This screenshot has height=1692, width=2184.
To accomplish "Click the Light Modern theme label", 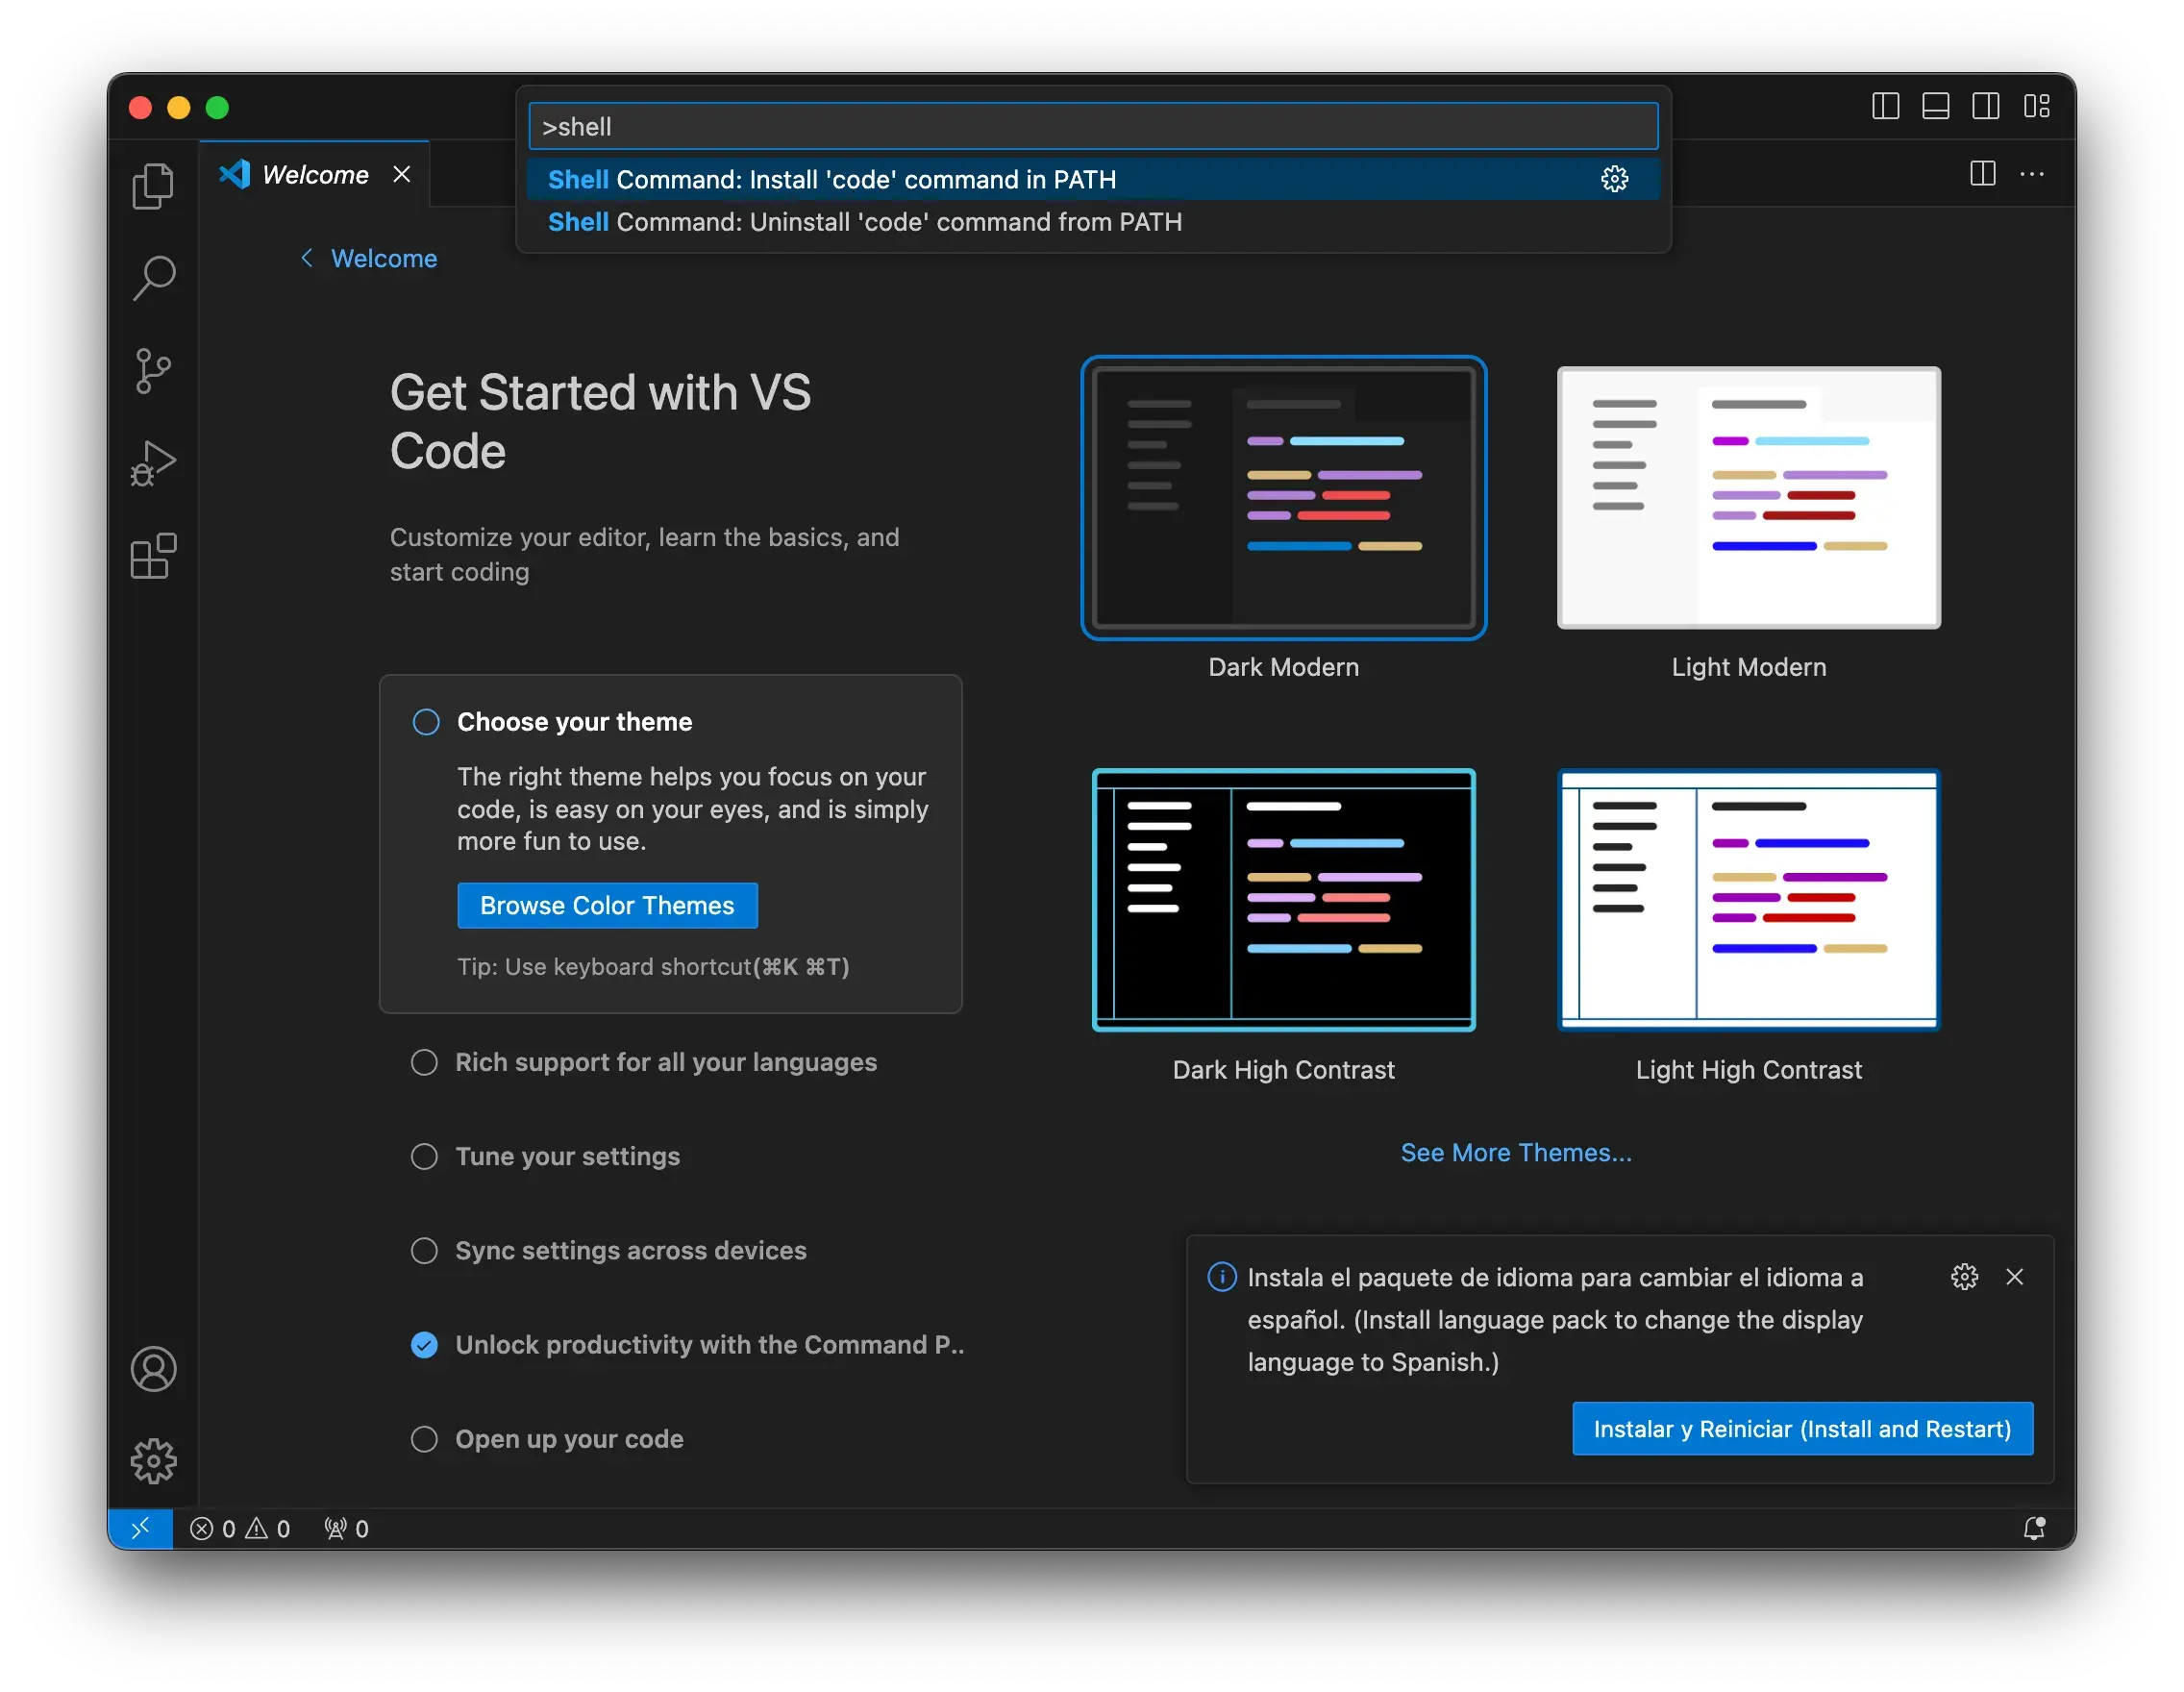I will [x=1748, y=667].
